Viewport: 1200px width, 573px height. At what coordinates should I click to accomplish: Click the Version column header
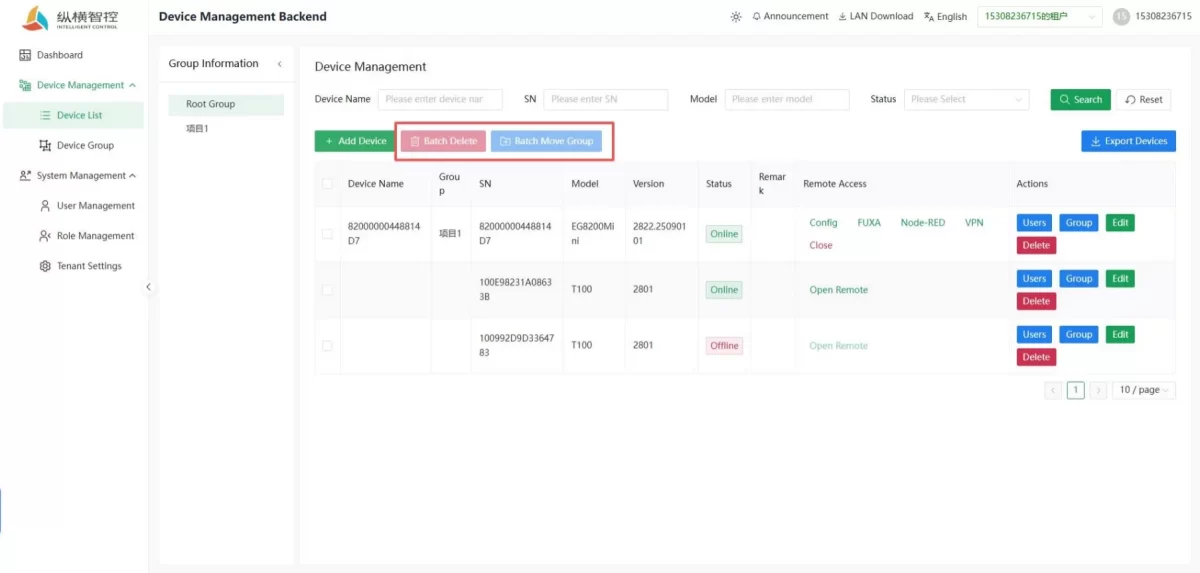click(x=648, y=184)
